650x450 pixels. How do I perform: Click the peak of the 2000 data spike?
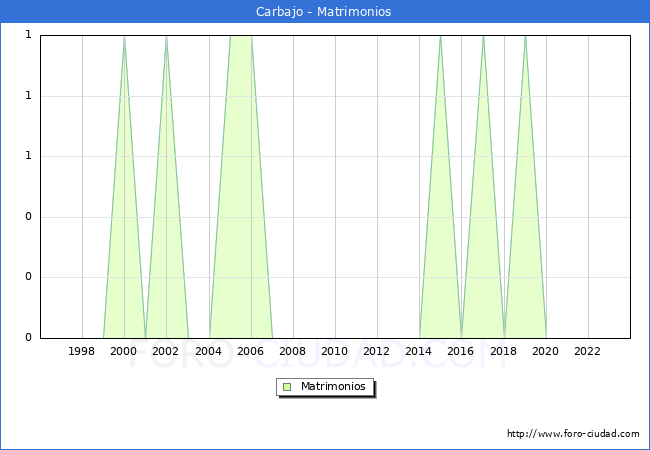tap(124, 37)
